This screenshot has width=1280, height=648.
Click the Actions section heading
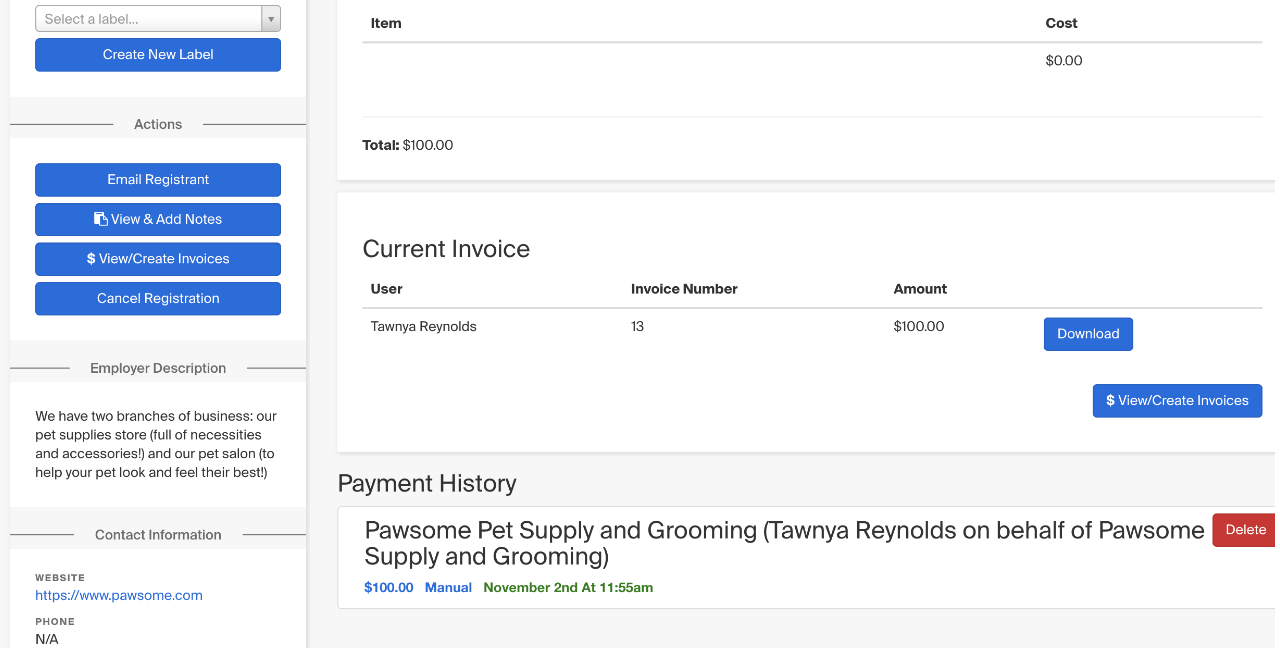coord(158,124)
